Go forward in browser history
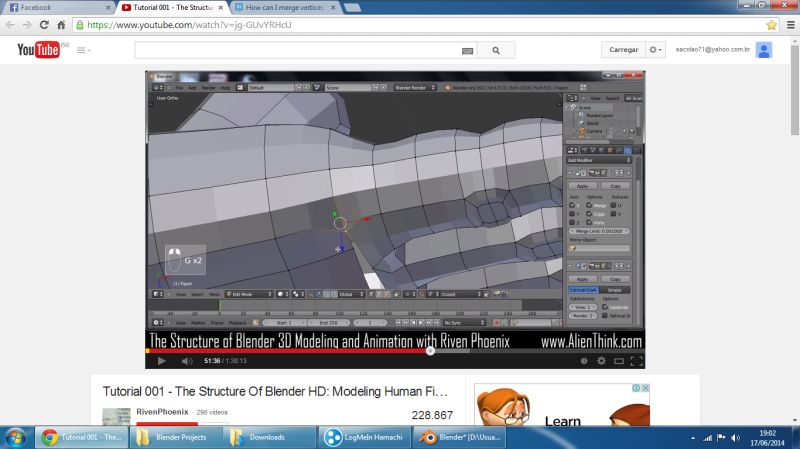Viewport: 800px width, 449px height. point(27,24)
